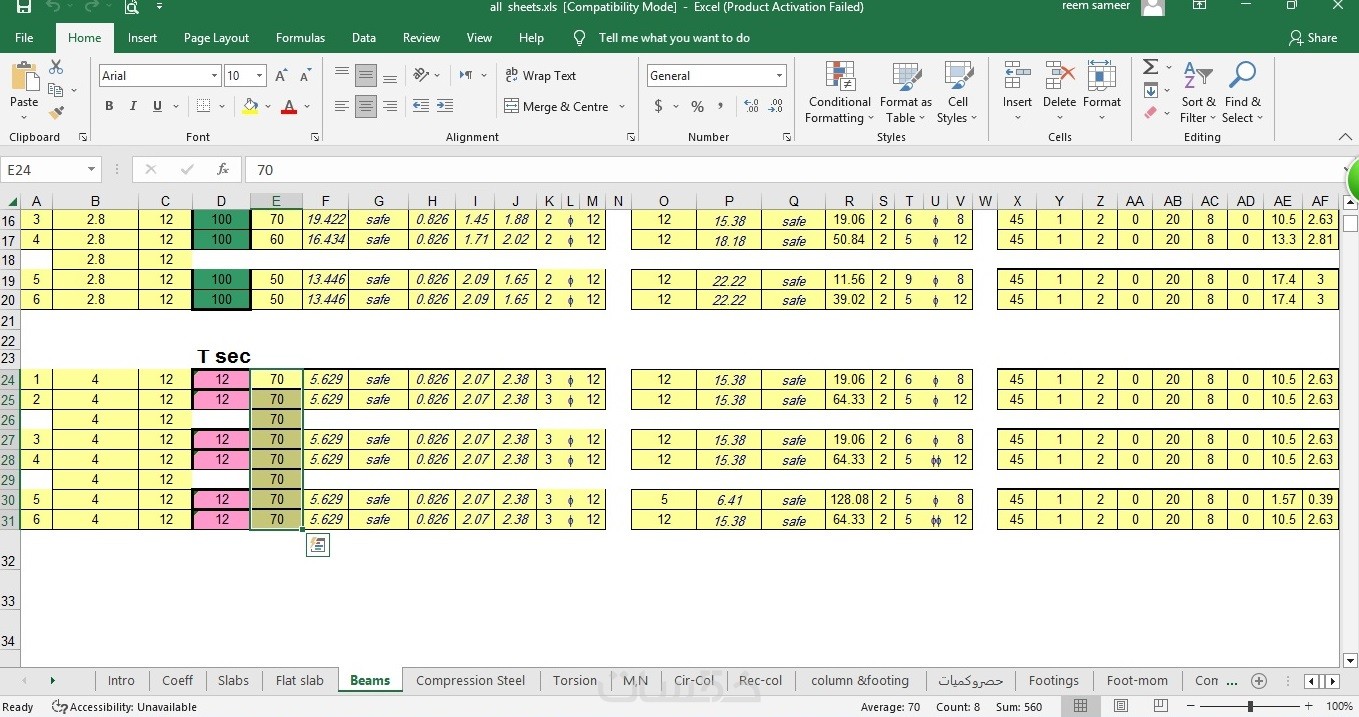The width and height of the screenshot is (1359, 717).
Task: Click the Format cells icon
Action: tap(1101, 76)
